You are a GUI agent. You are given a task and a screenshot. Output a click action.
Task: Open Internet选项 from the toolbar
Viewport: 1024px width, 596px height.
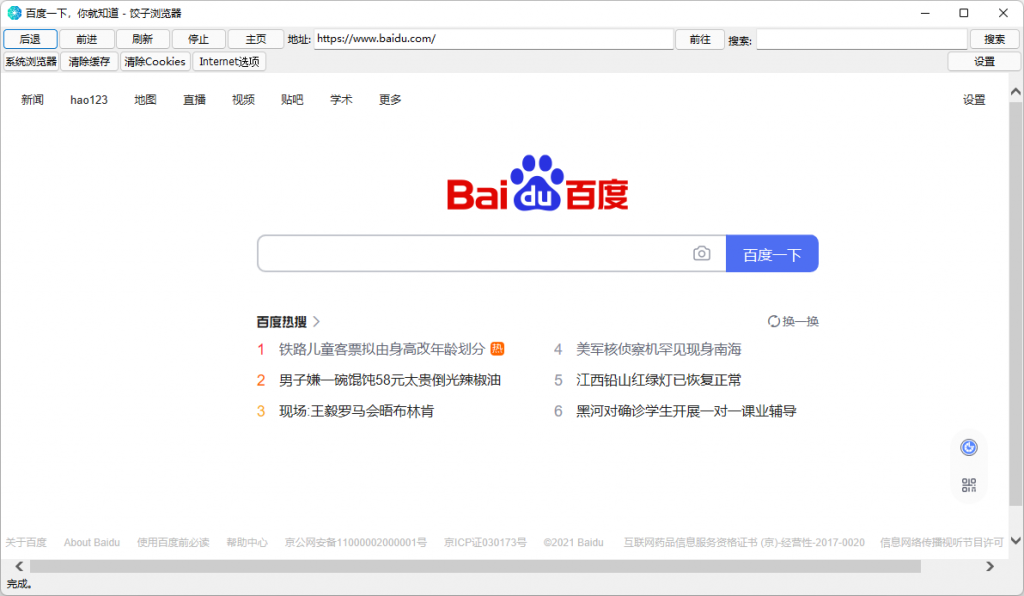229,62
